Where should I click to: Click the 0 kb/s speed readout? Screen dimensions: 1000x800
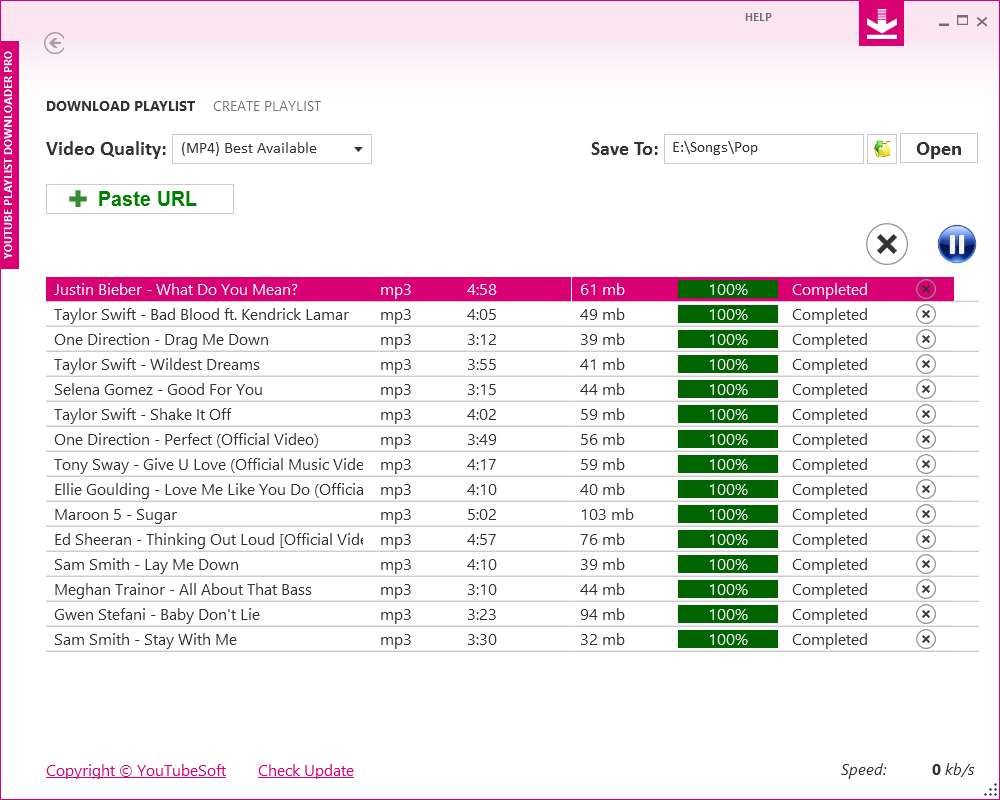pyautogui.click(x=953, y=770)
